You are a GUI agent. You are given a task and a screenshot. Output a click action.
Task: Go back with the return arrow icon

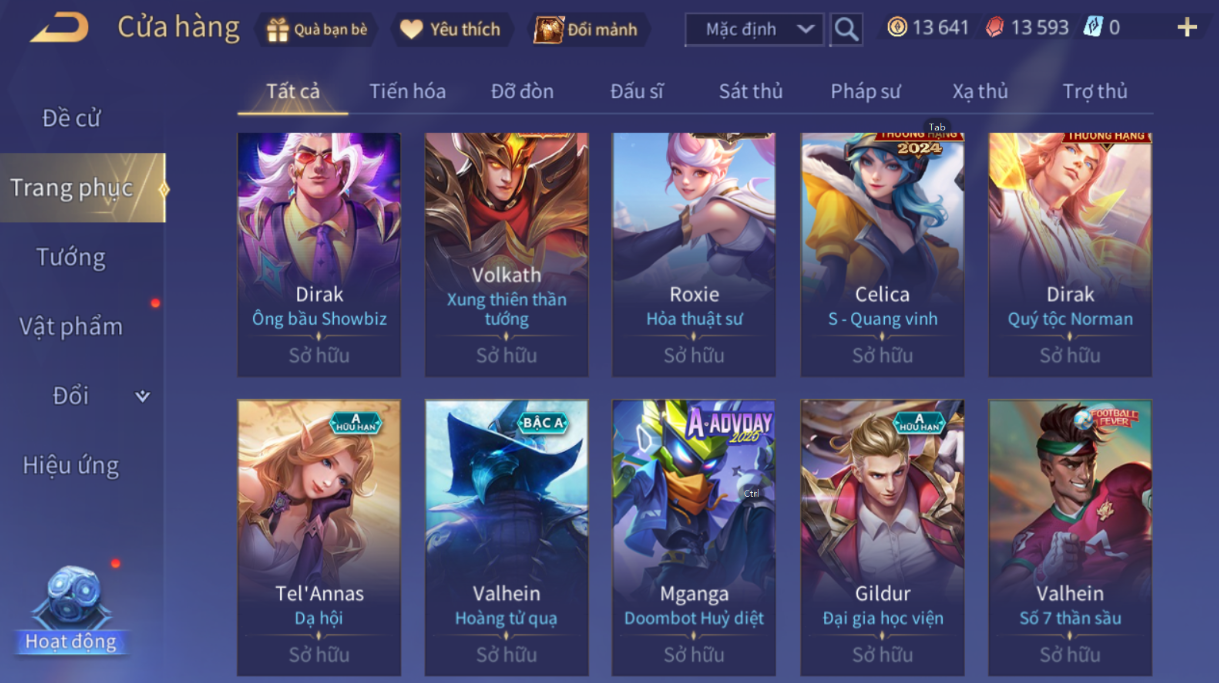coord(59,29)
